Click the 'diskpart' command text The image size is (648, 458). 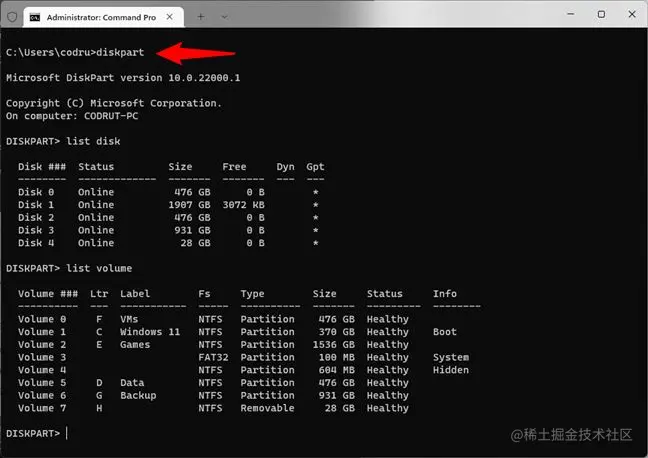point(120,52)
